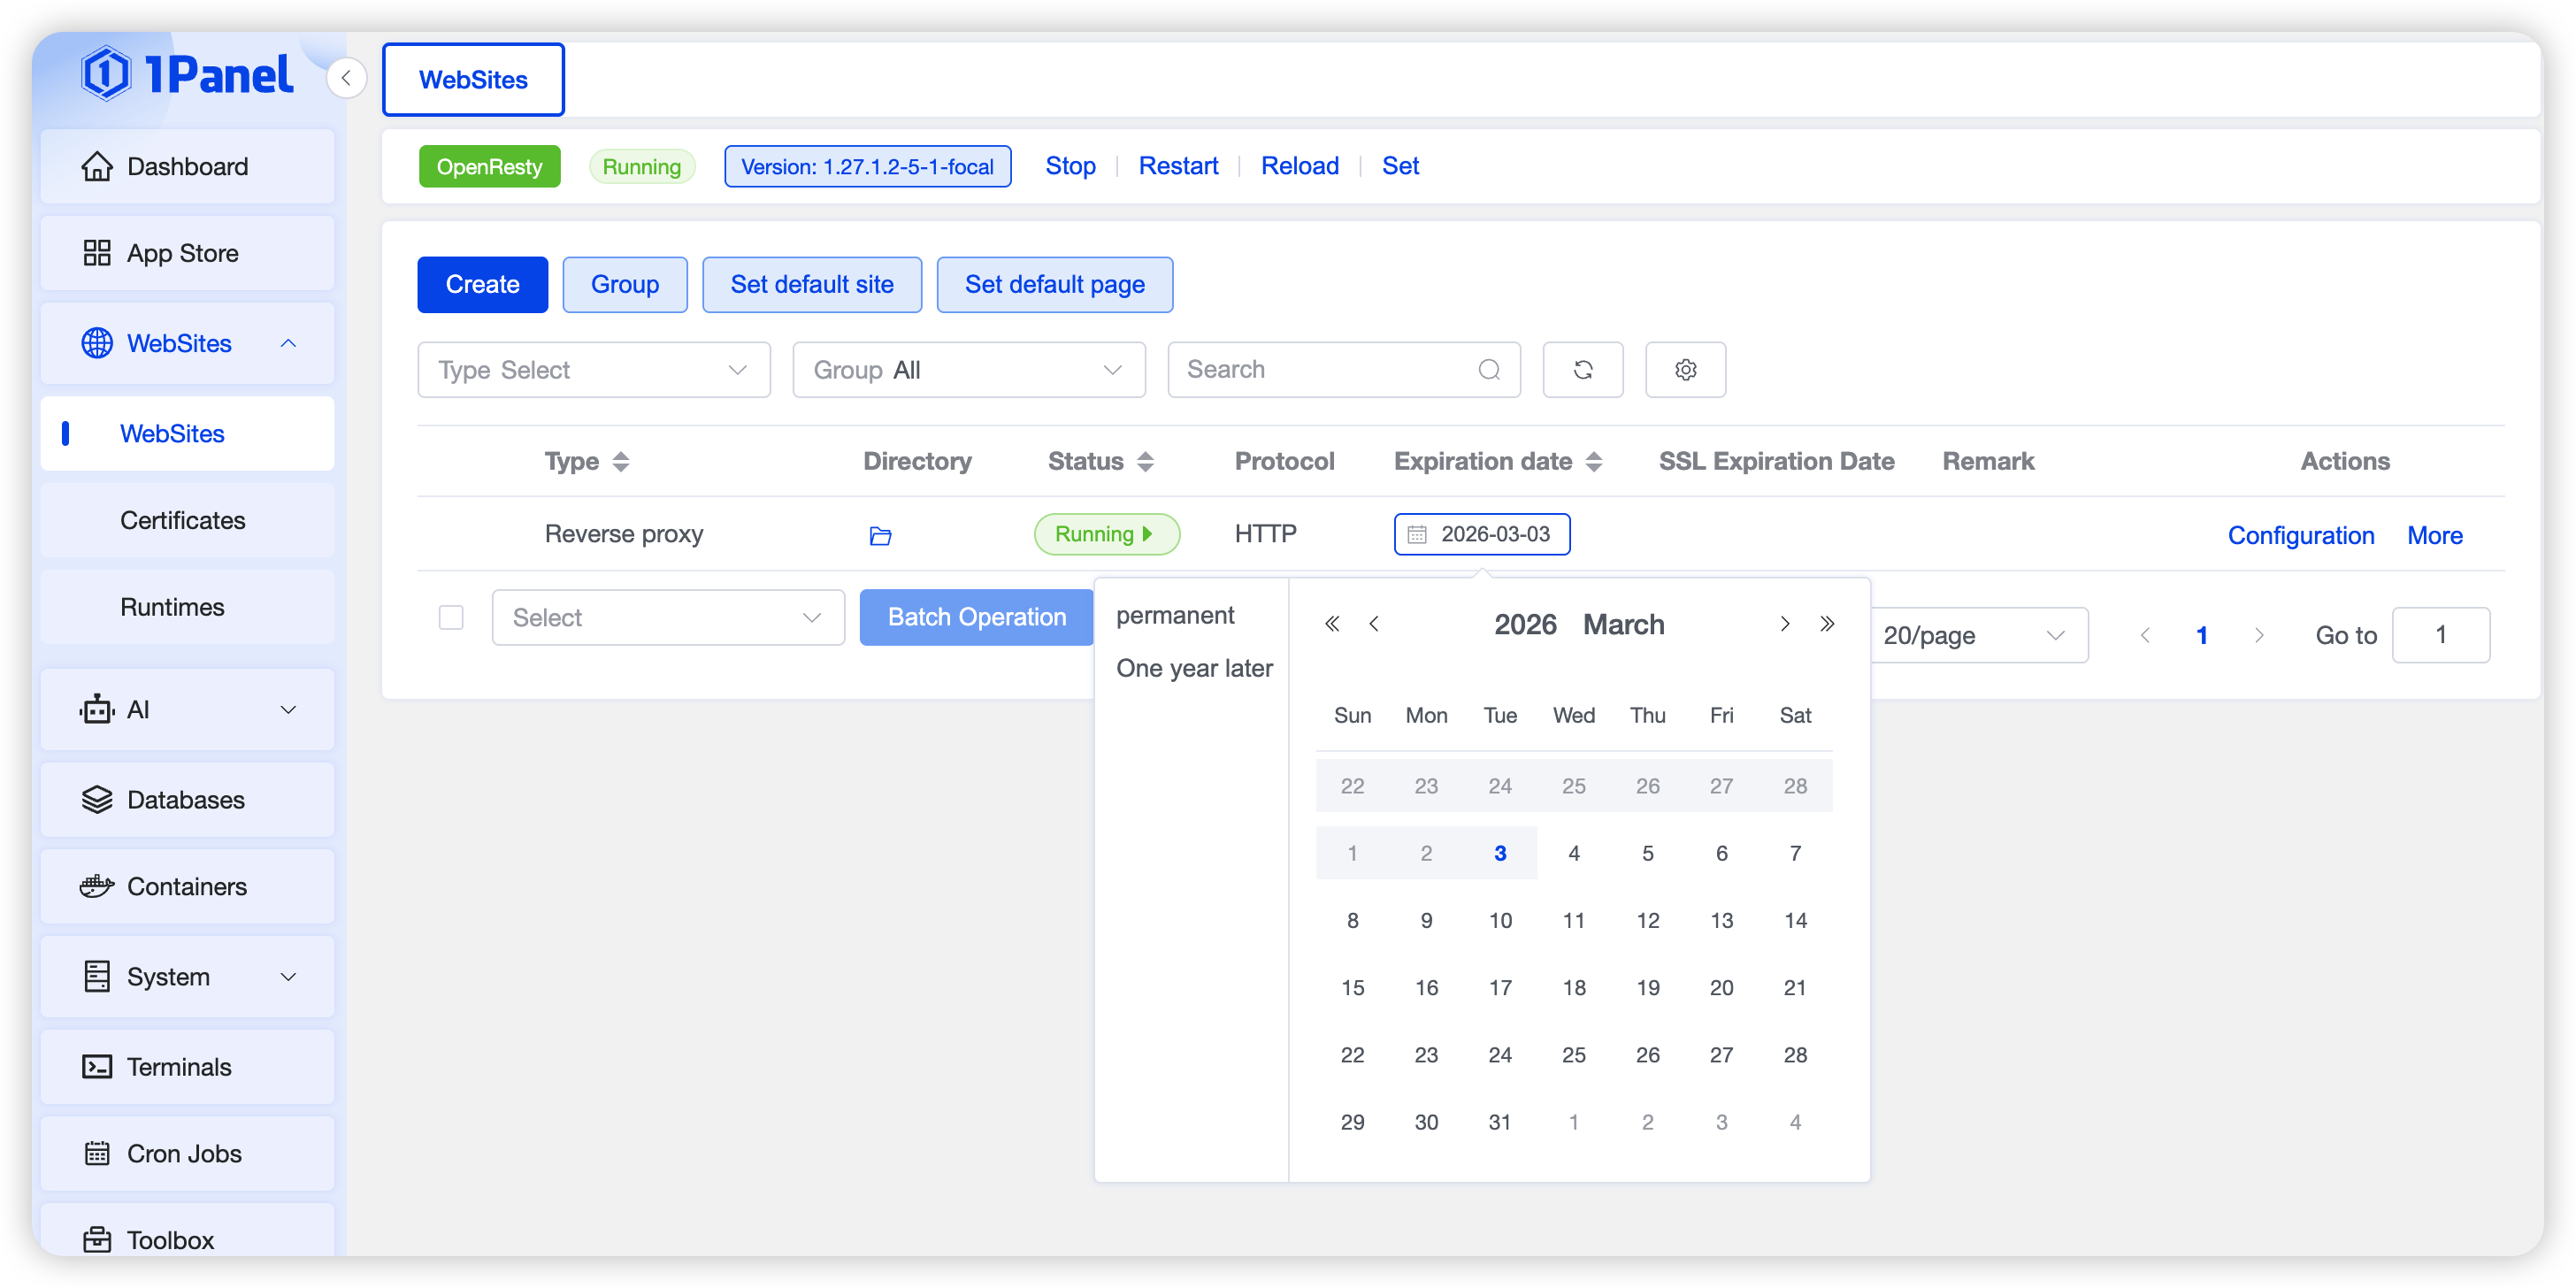Click the search magnifier icon
Viewport: 2576px width, 1288px height.
pos(1489,370)
